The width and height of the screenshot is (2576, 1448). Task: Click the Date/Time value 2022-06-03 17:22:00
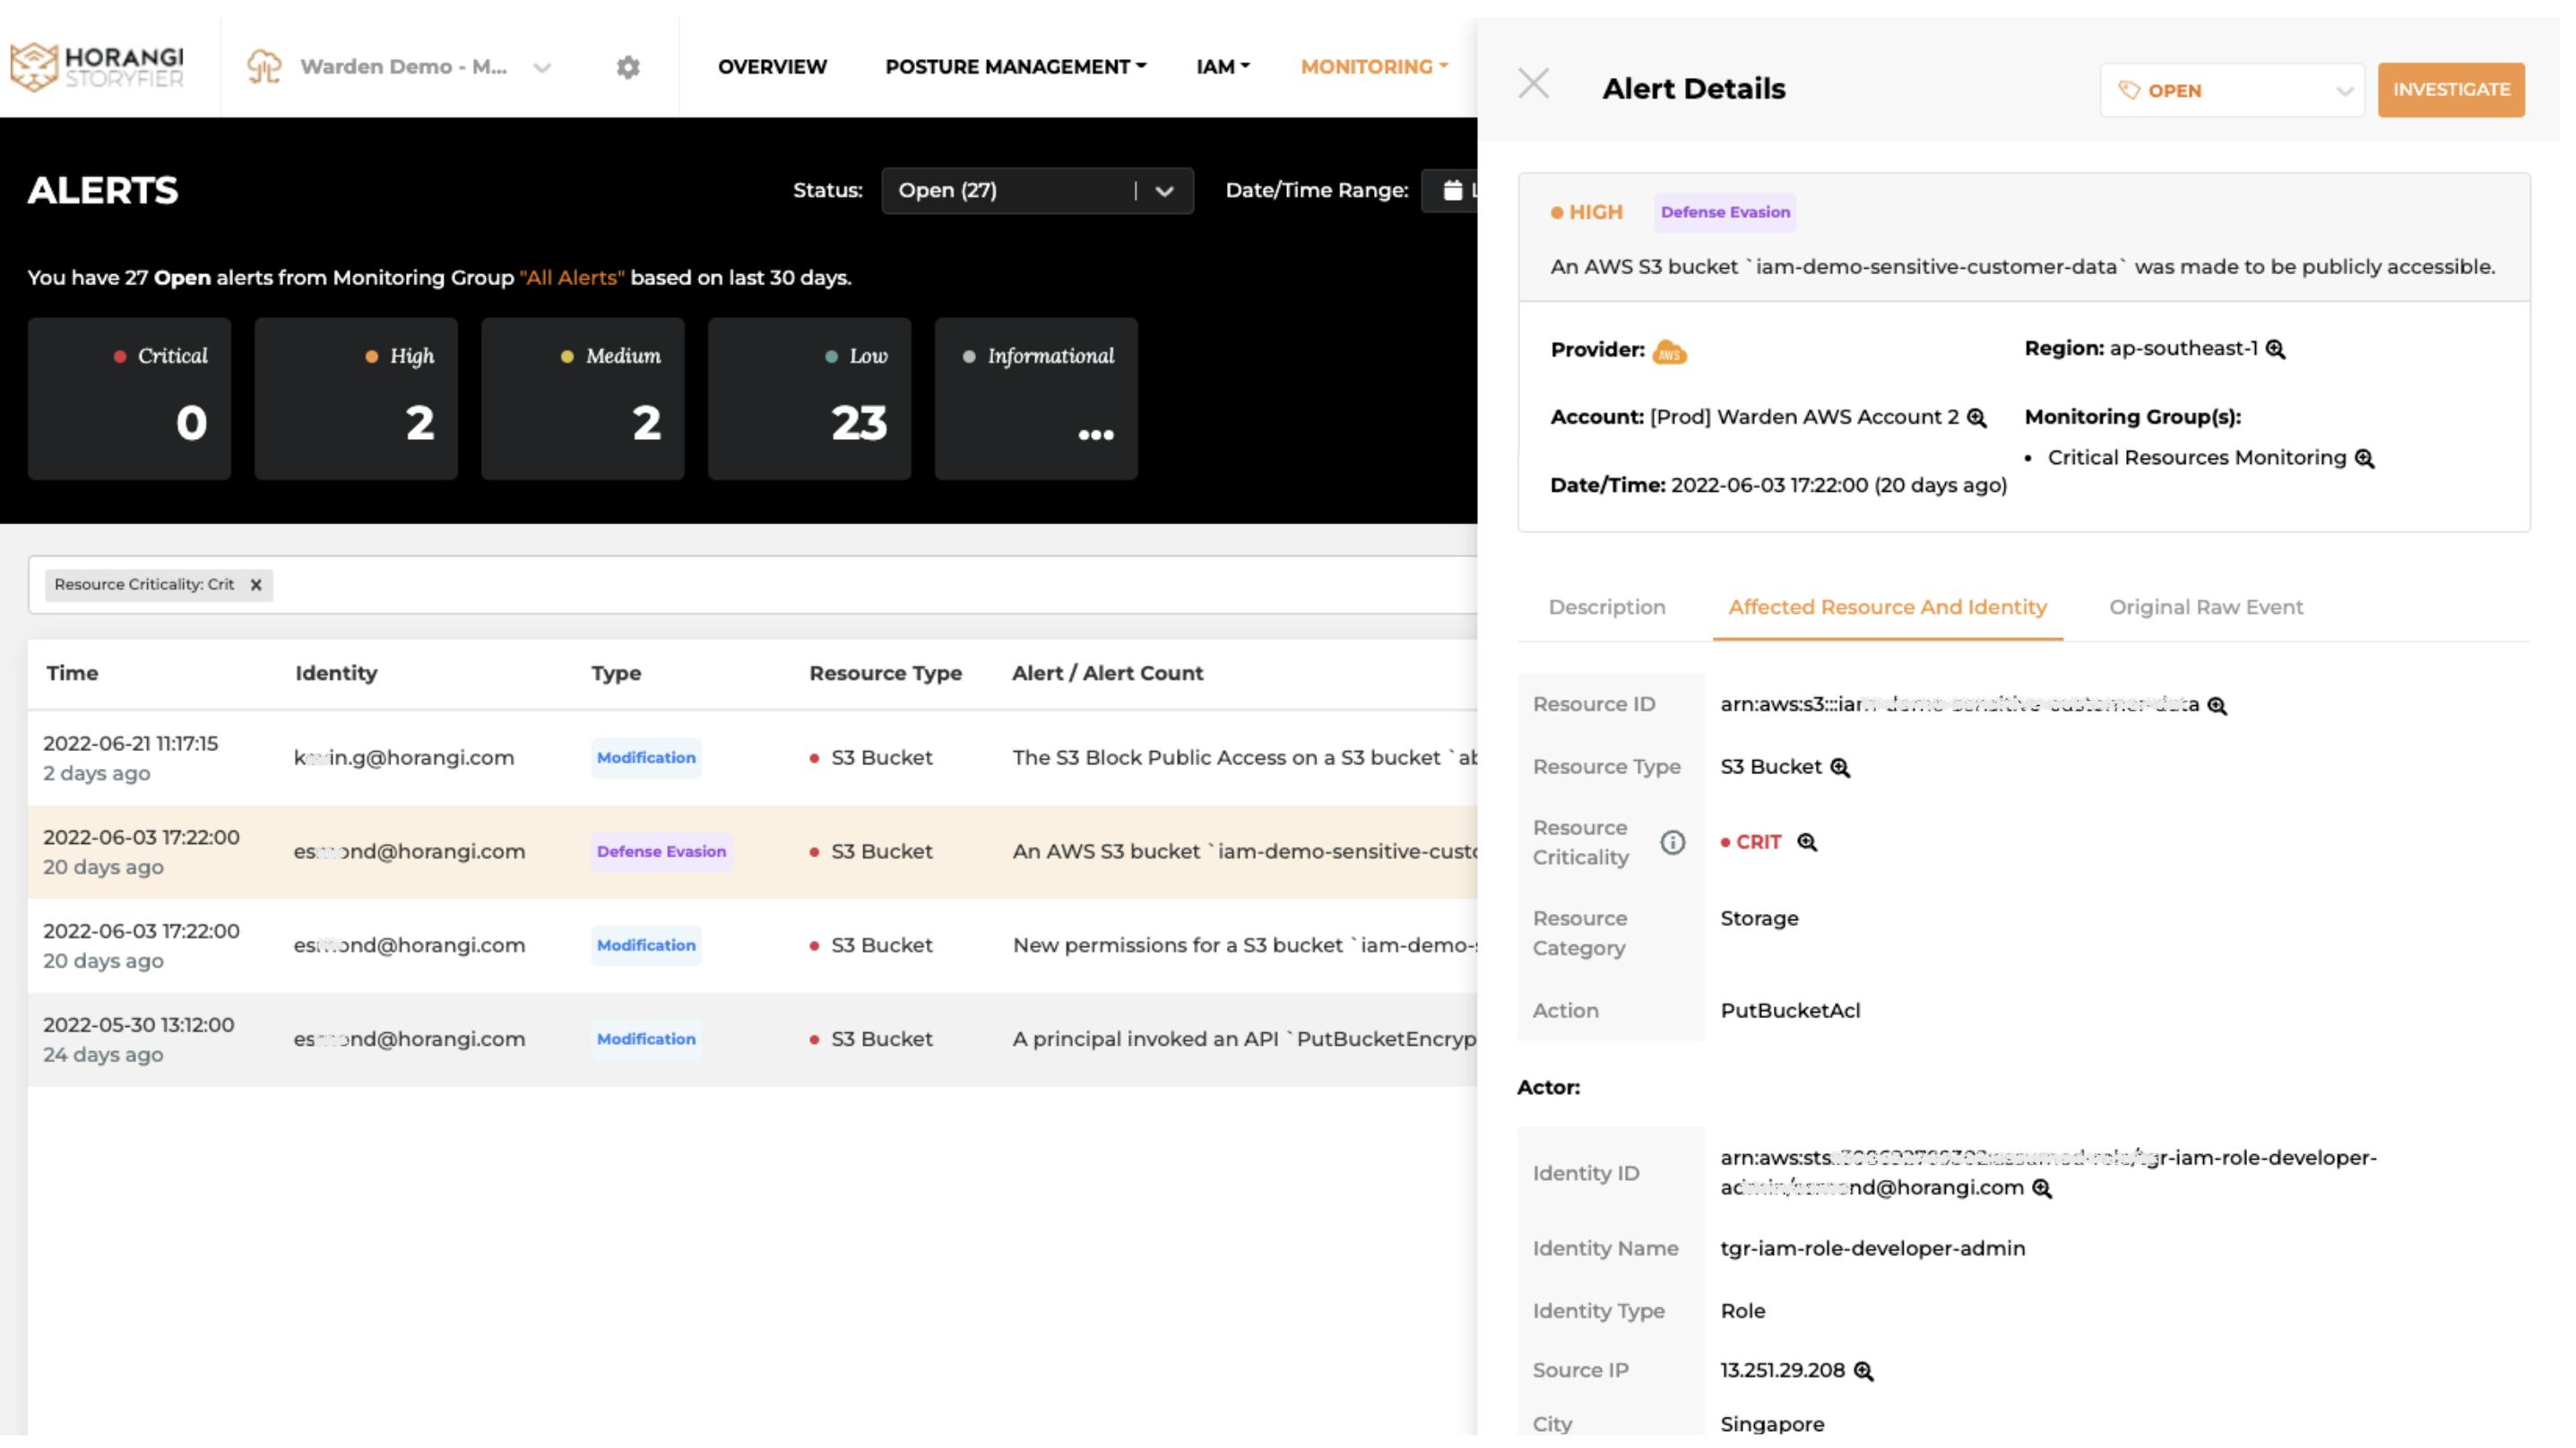coord(1769,486)
